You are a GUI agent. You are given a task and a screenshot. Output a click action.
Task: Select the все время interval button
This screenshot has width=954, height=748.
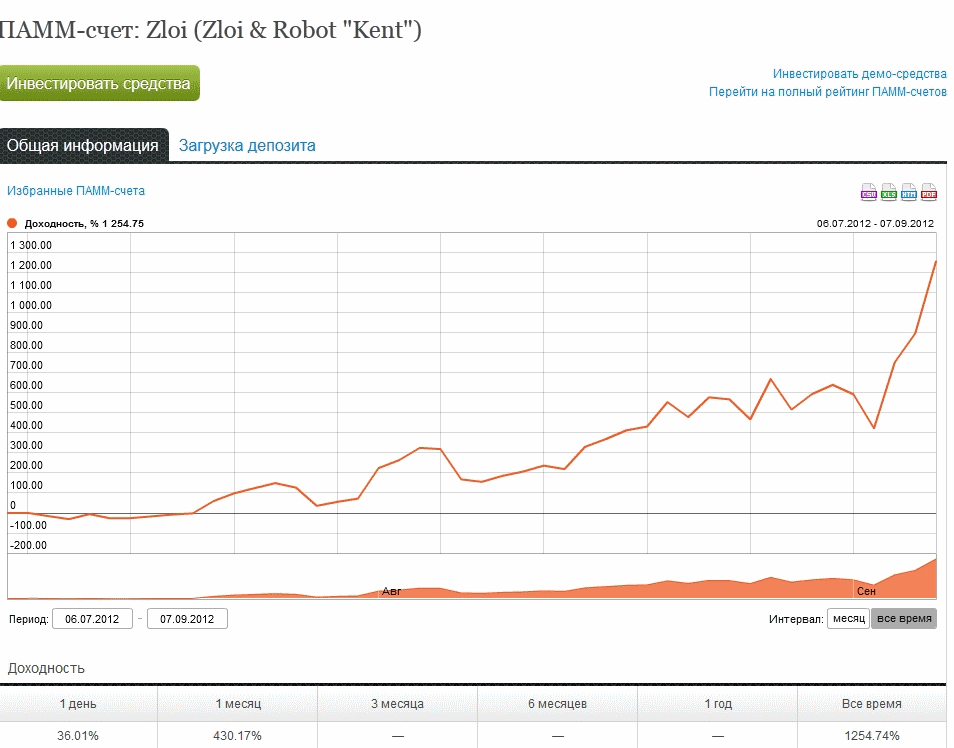pos(904,619)
